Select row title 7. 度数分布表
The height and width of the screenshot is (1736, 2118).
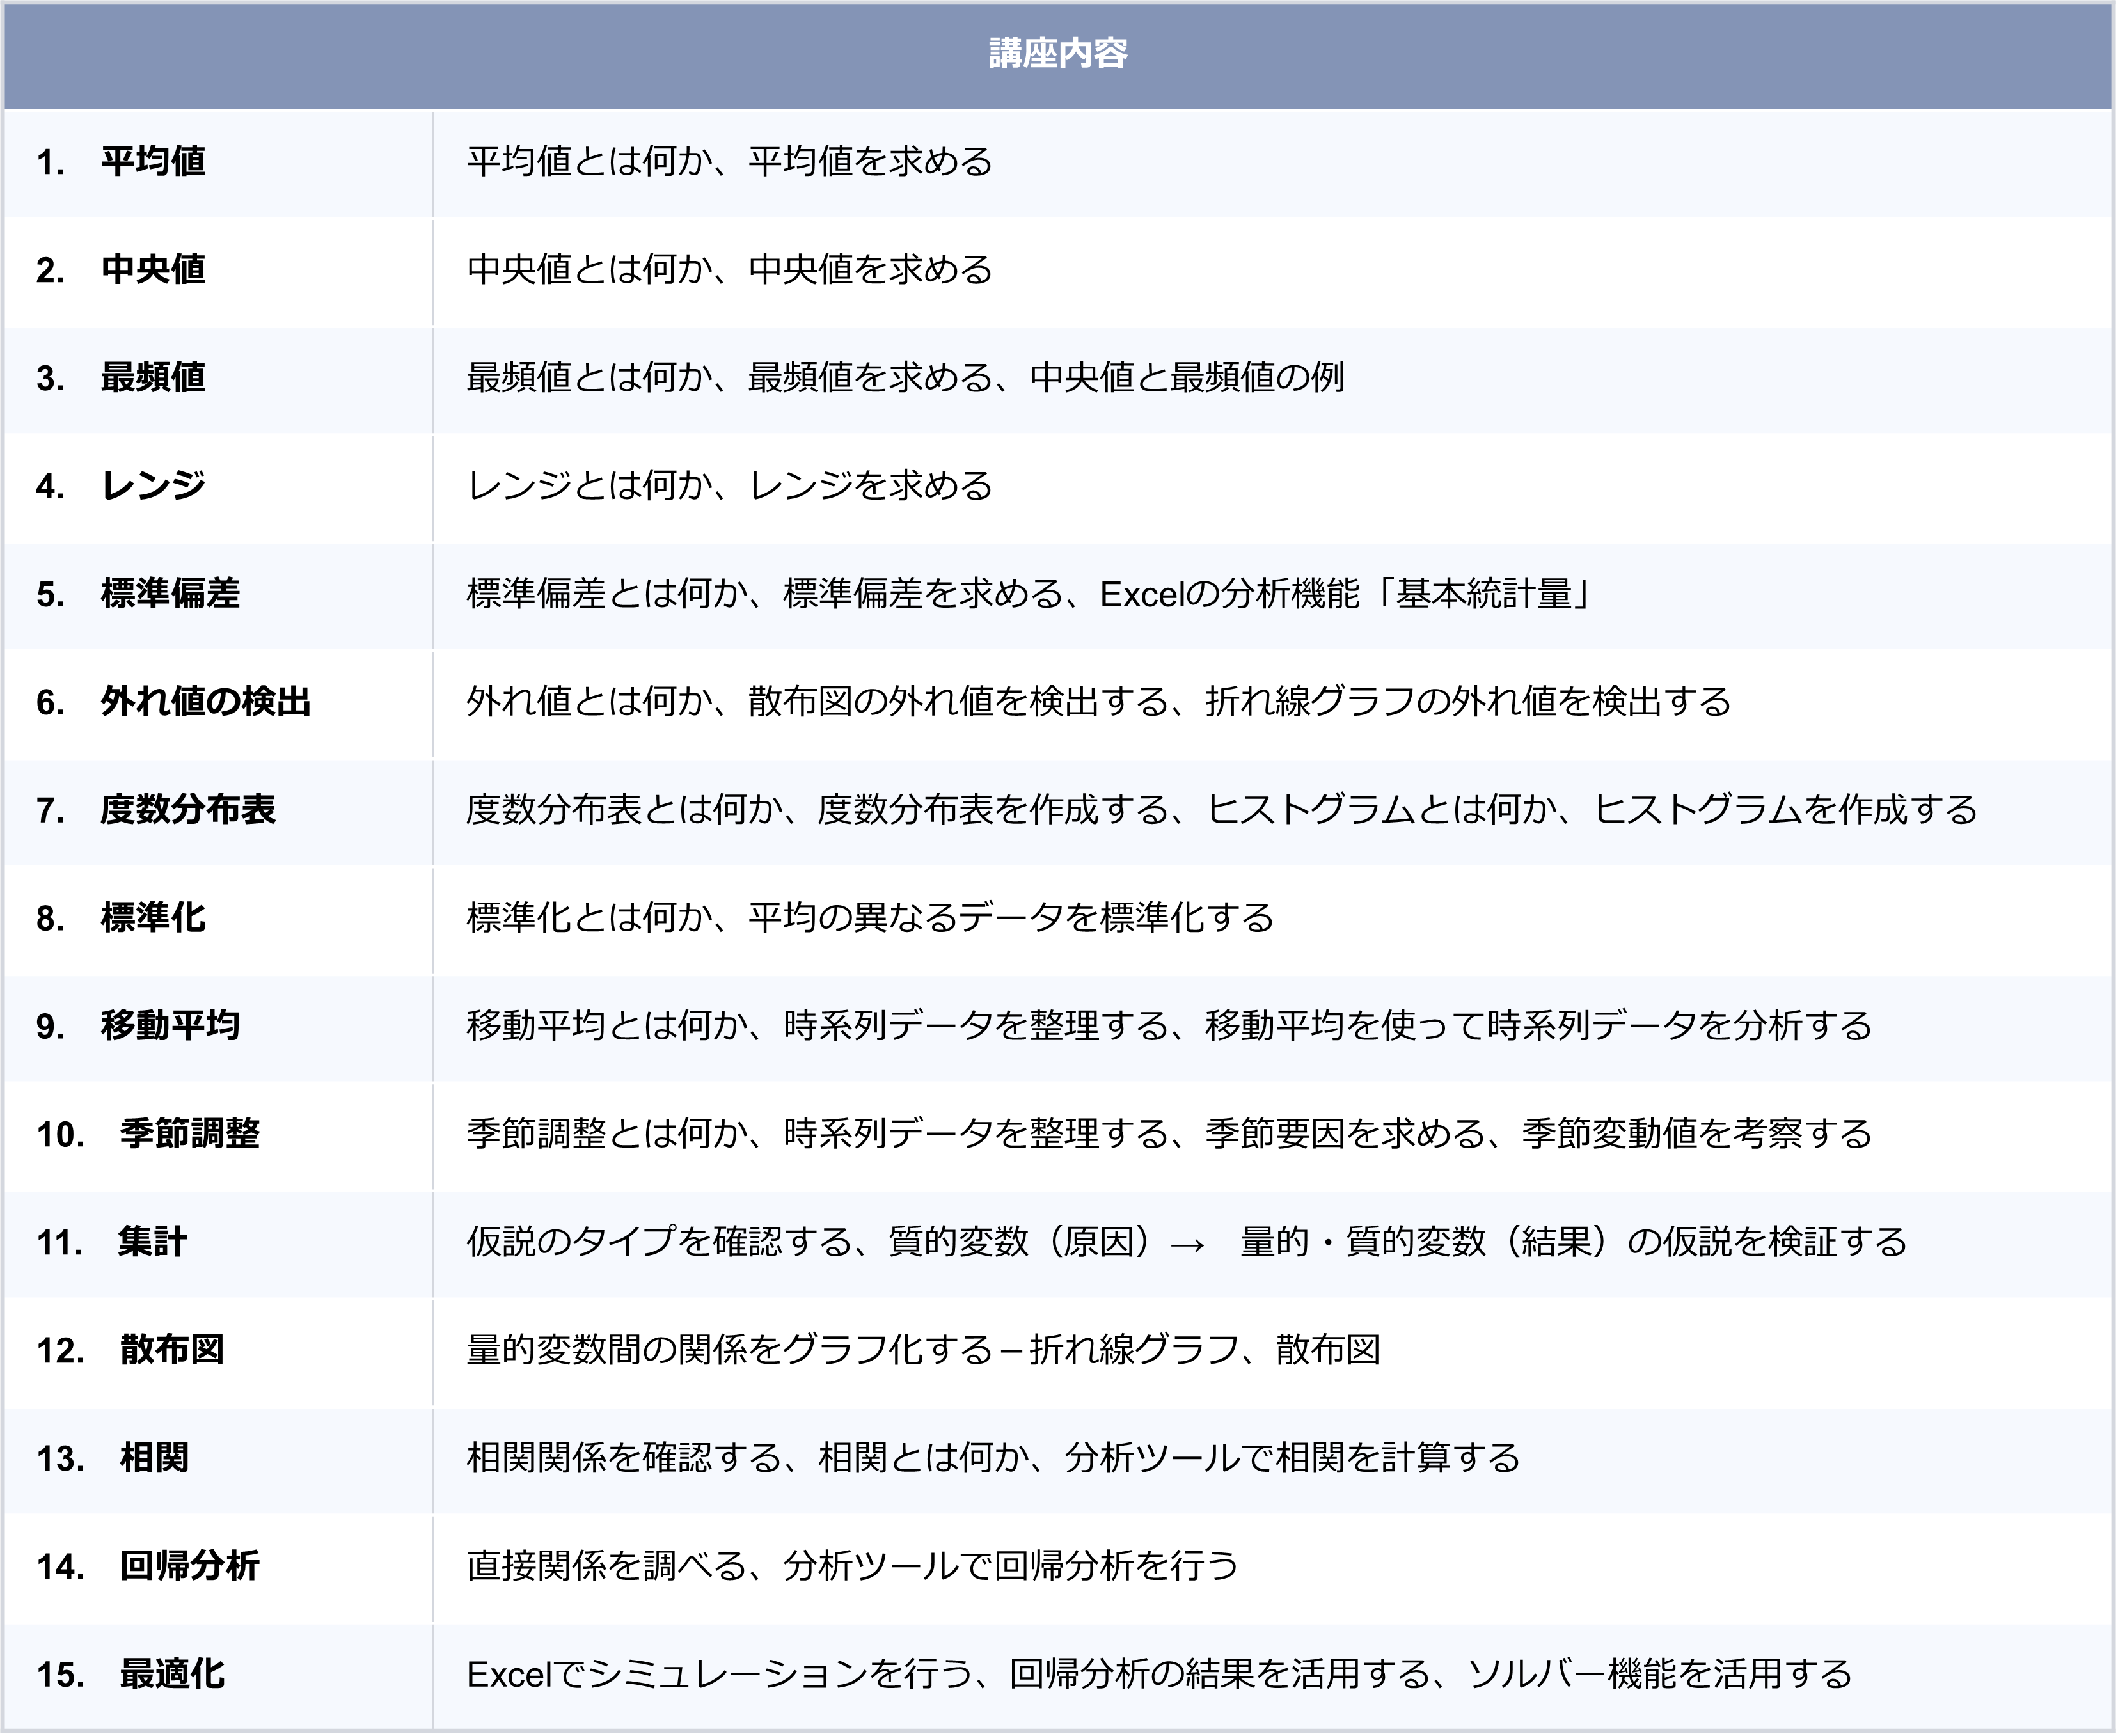click(x=156, y=809)
